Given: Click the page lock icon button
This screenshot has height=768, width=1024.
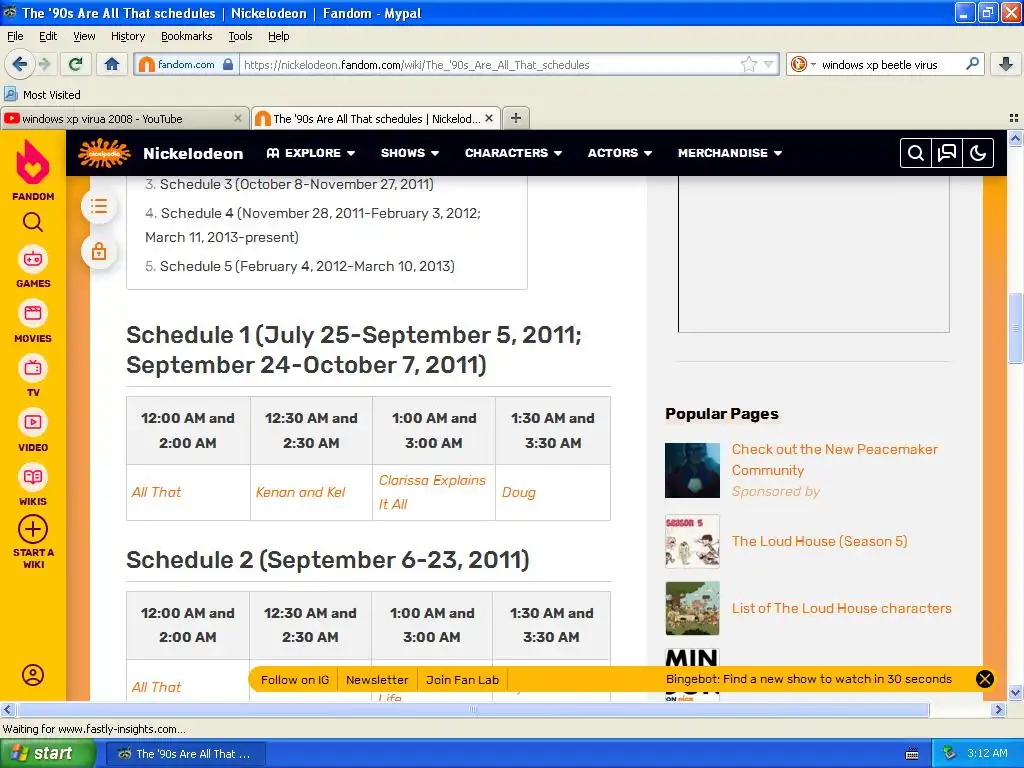Looking at the screenshot, I should (99, 251).
